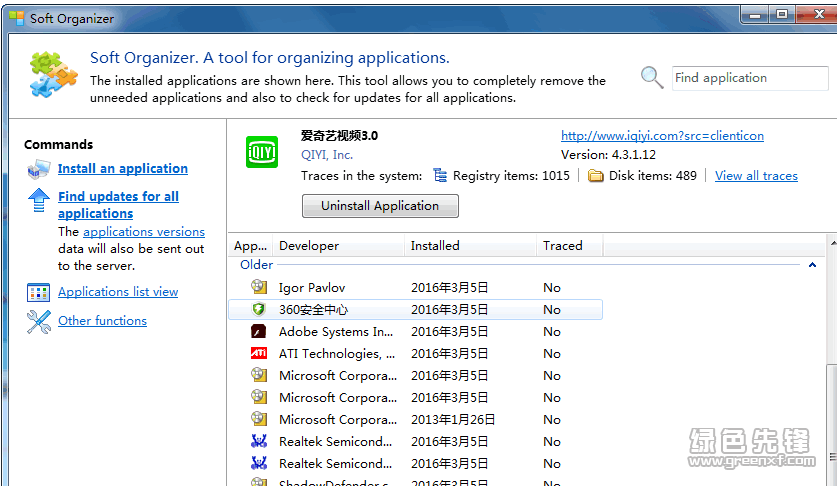Click the Adobe Systems row icon
837x486 pixels.
click(x=259, y=331)
